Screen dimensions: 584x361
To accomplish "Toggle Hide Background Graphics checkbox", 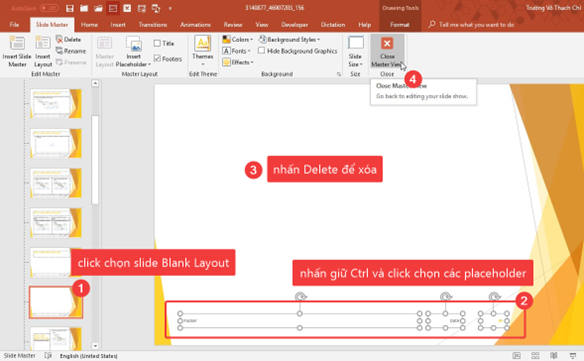I will click(261, 51).
